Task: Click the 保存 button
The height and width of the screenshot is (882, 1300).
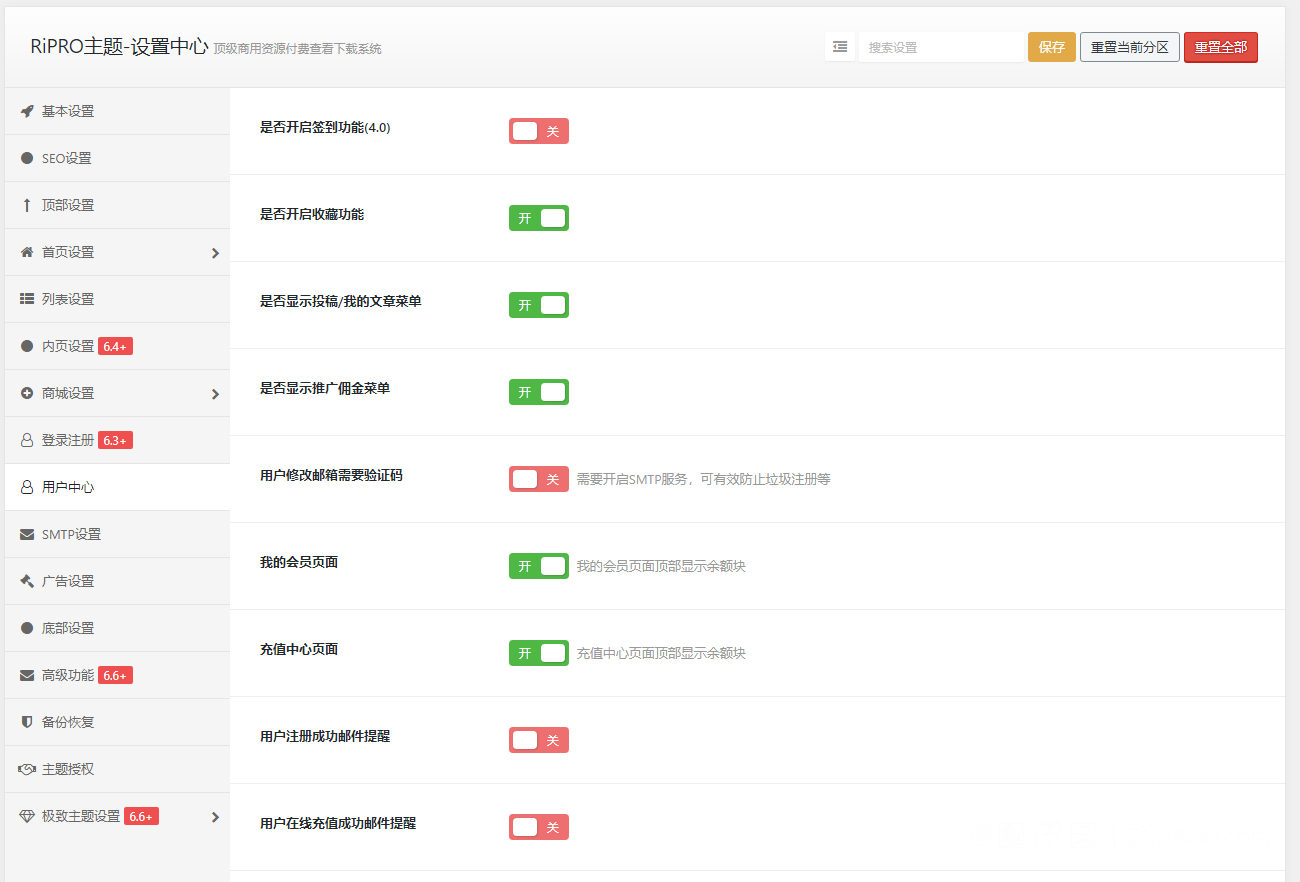Action: click(x=1052, y=47)
